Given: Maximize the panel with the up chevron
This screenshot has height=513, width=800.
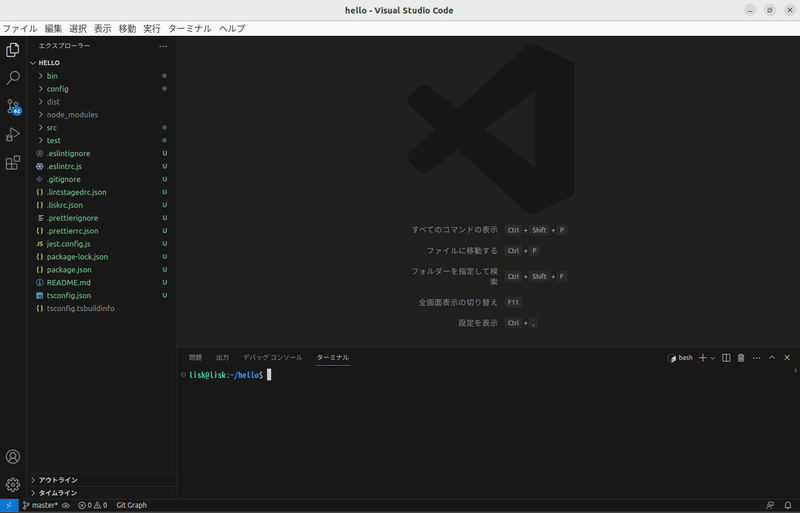Looking at the screenshot, I should [x=772, y=358].
